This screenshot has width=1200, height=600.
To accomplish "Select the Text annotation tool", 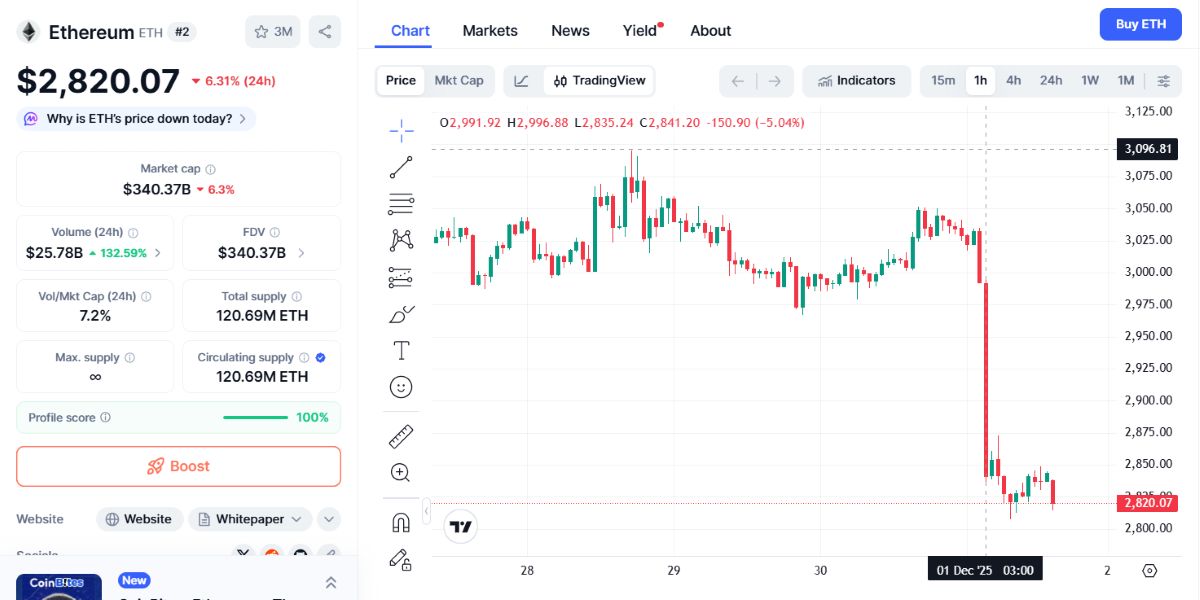I will click(x=401, y=350).
